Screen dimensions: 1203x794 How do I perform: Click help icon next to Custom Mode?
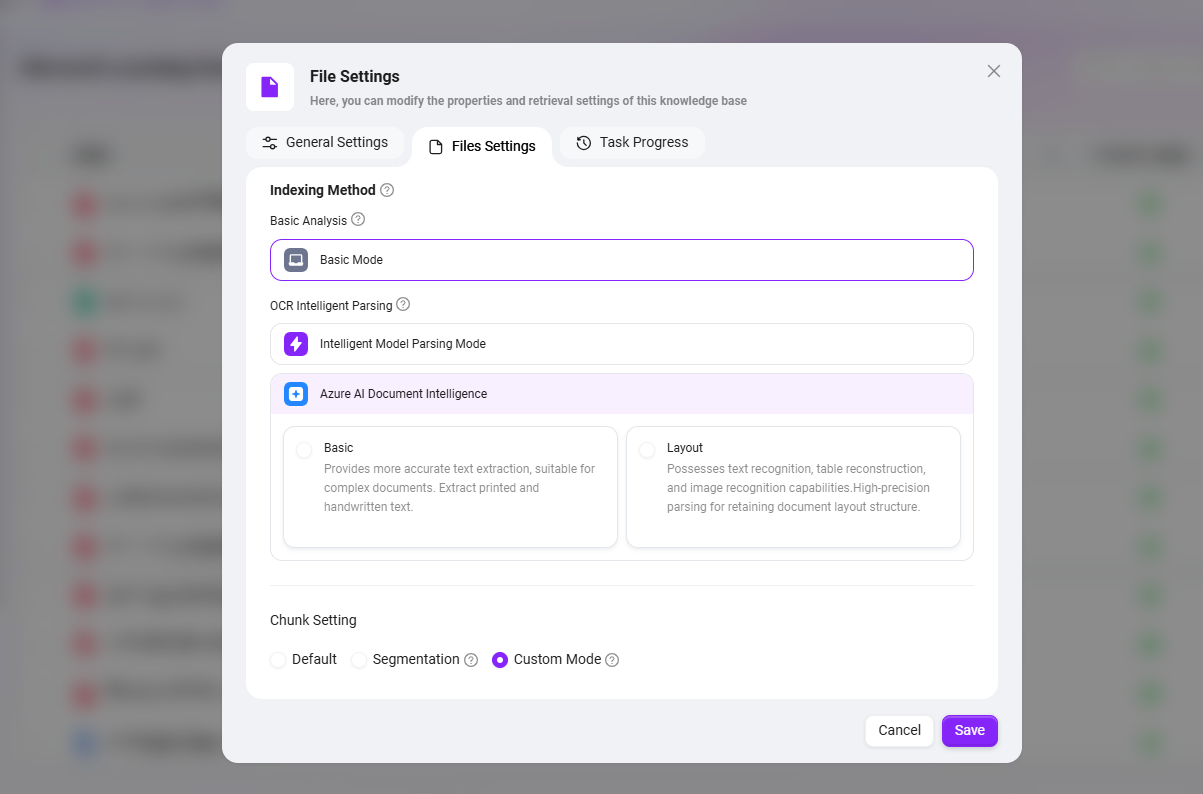[x=612, y=660]
